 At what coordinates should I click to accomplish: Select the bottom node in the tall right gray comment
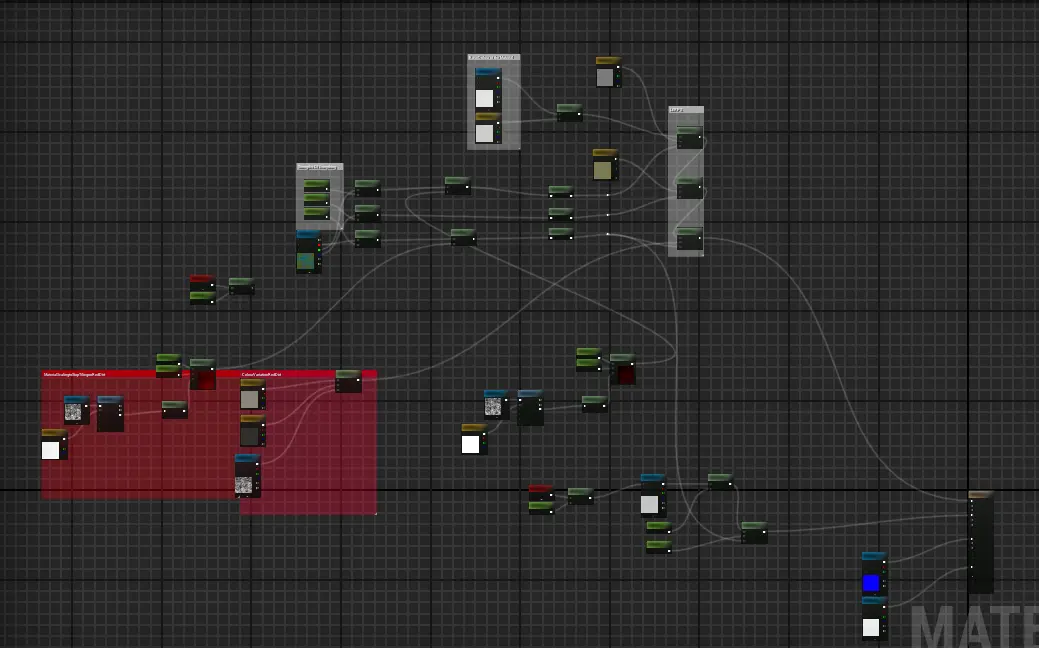pyautogui.click(x=689, y=239)
